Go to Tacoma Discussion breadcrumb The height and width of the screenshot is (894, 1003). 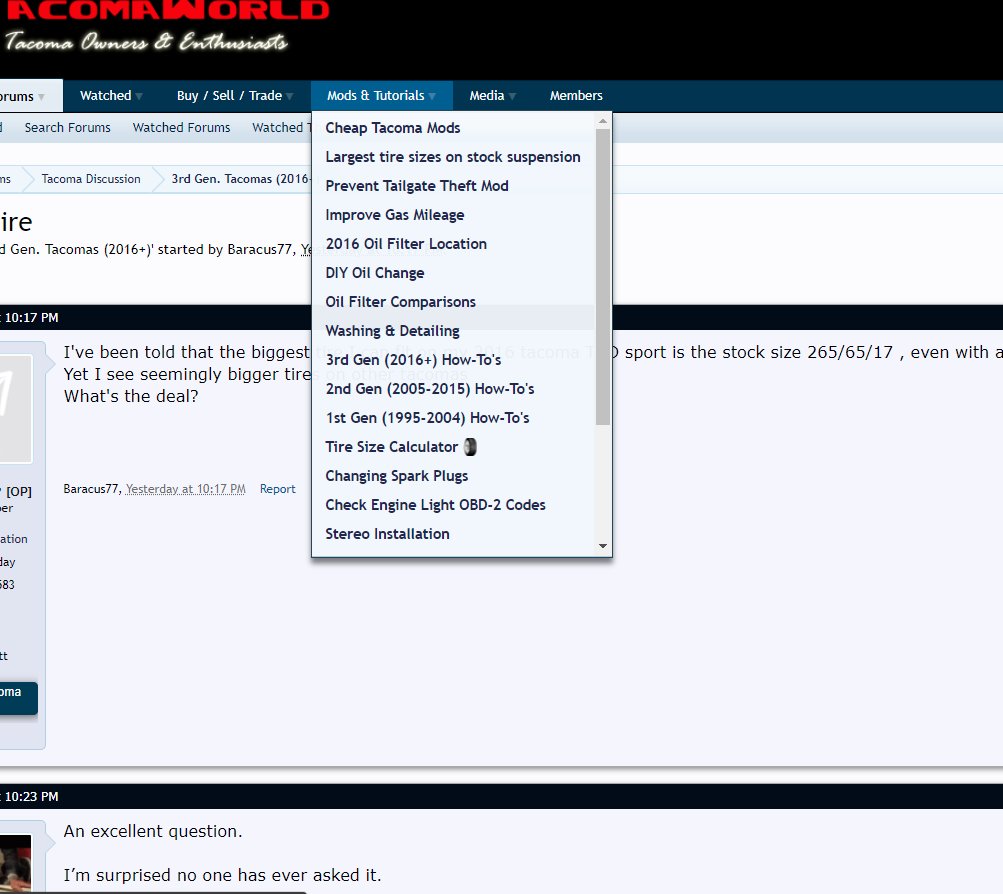click(91, 179)
